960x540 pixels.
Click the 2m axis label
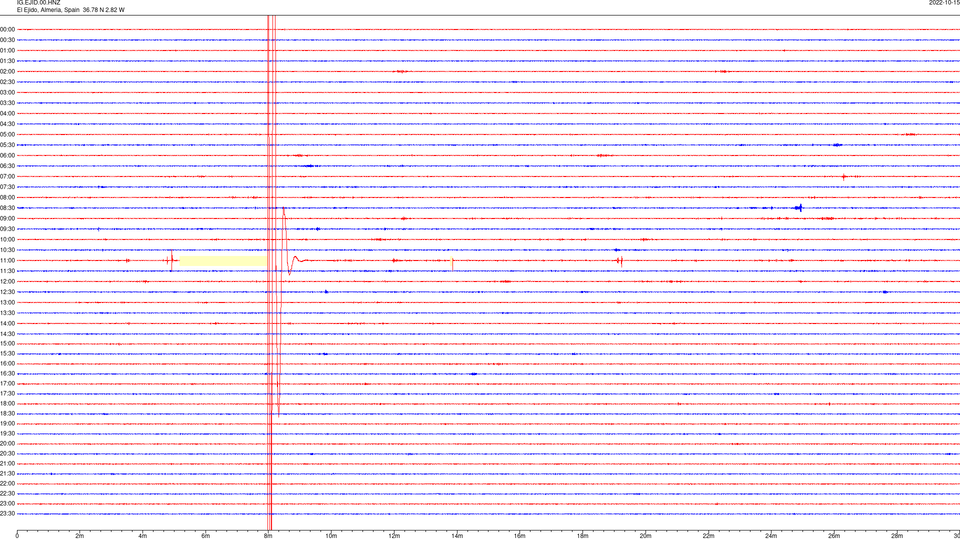pos(80,536)
